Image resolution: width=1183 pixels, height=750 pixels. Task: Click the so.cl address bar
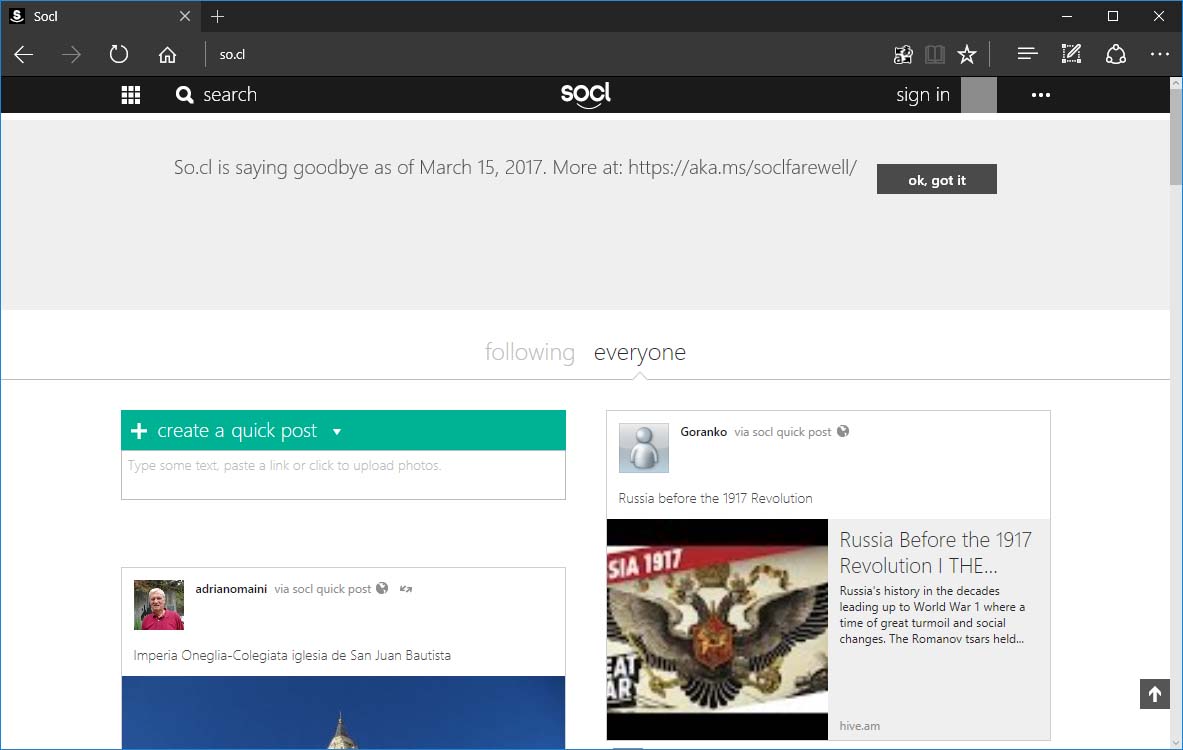coord(543,54)
